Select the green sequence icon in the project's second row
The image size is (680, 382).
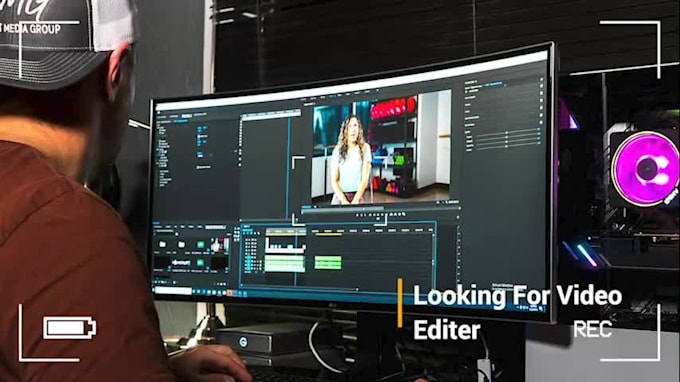pos(200,263)
